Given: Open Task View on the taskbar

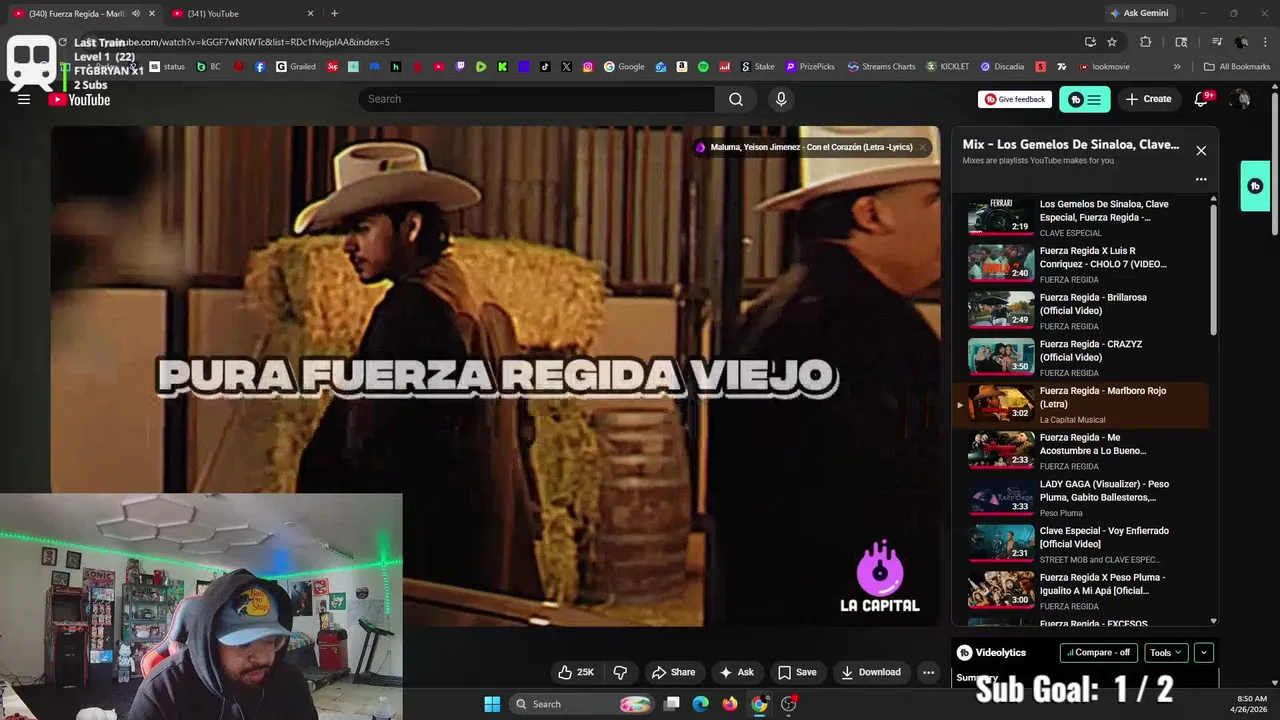Looking at the screenshot, I should click(x=672, y=704).
